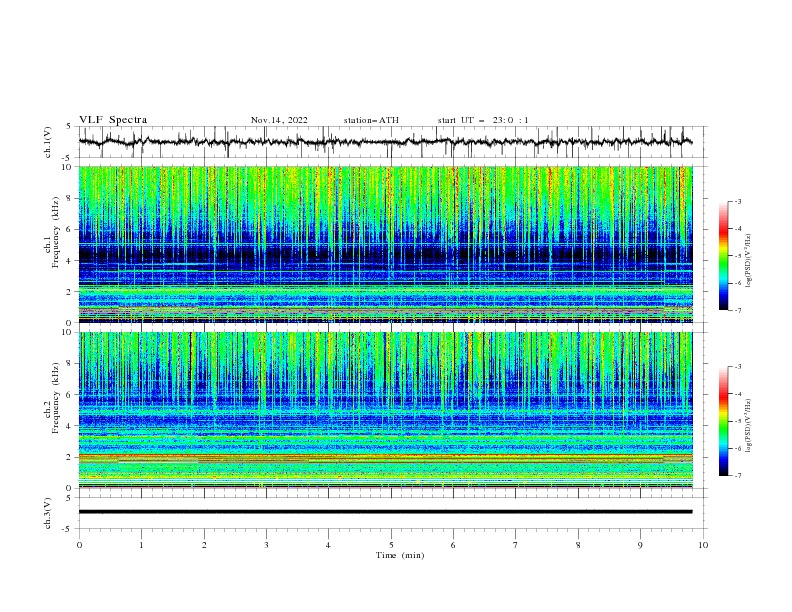792x612 pixels.
Task: Click the "-7" label on ch.2 colorbar
Action: click(x=737, y=476)
